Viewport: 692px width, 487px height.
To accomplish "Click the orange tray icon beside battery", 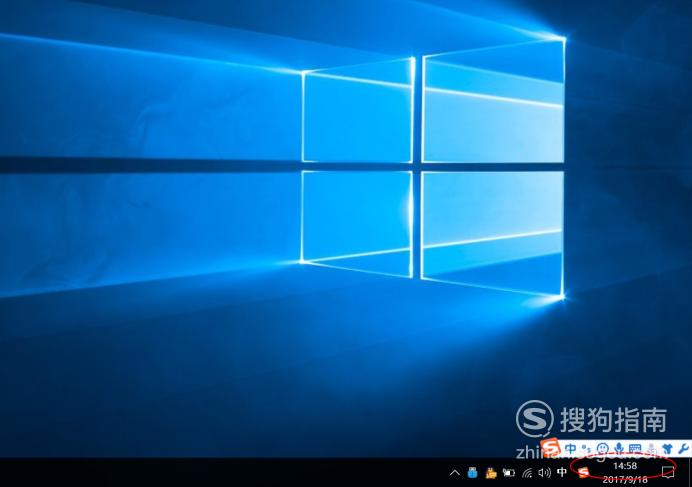I will click(491, 473).
